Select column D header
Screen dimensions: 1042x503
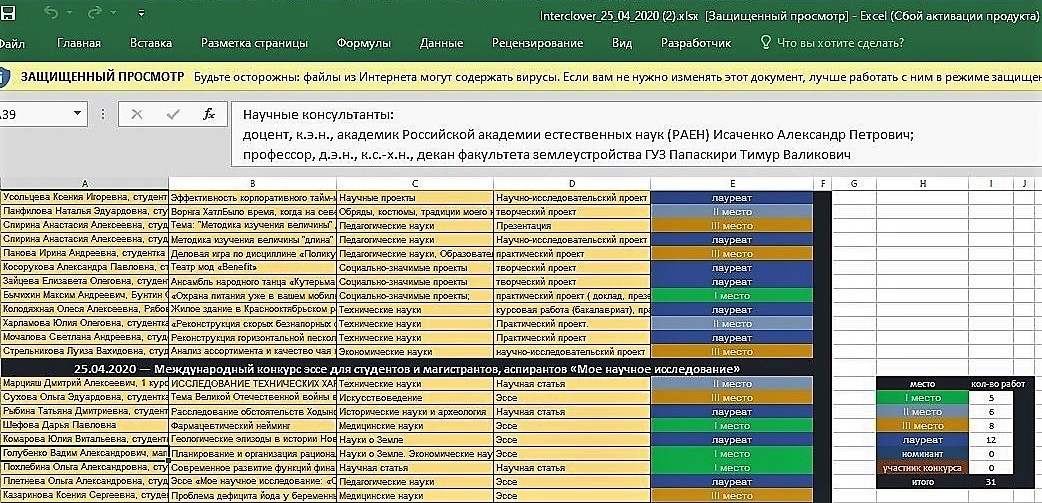click(x=572, y=183)
